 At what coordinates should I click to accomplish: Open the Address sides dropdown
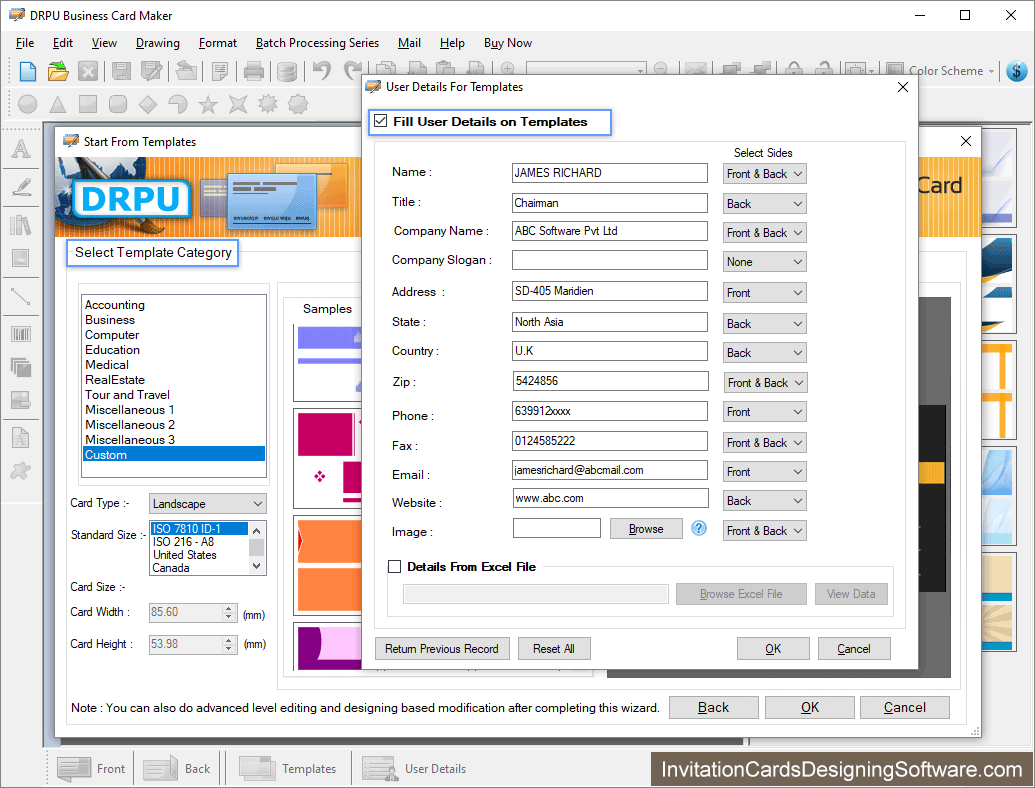coord(764,292)
